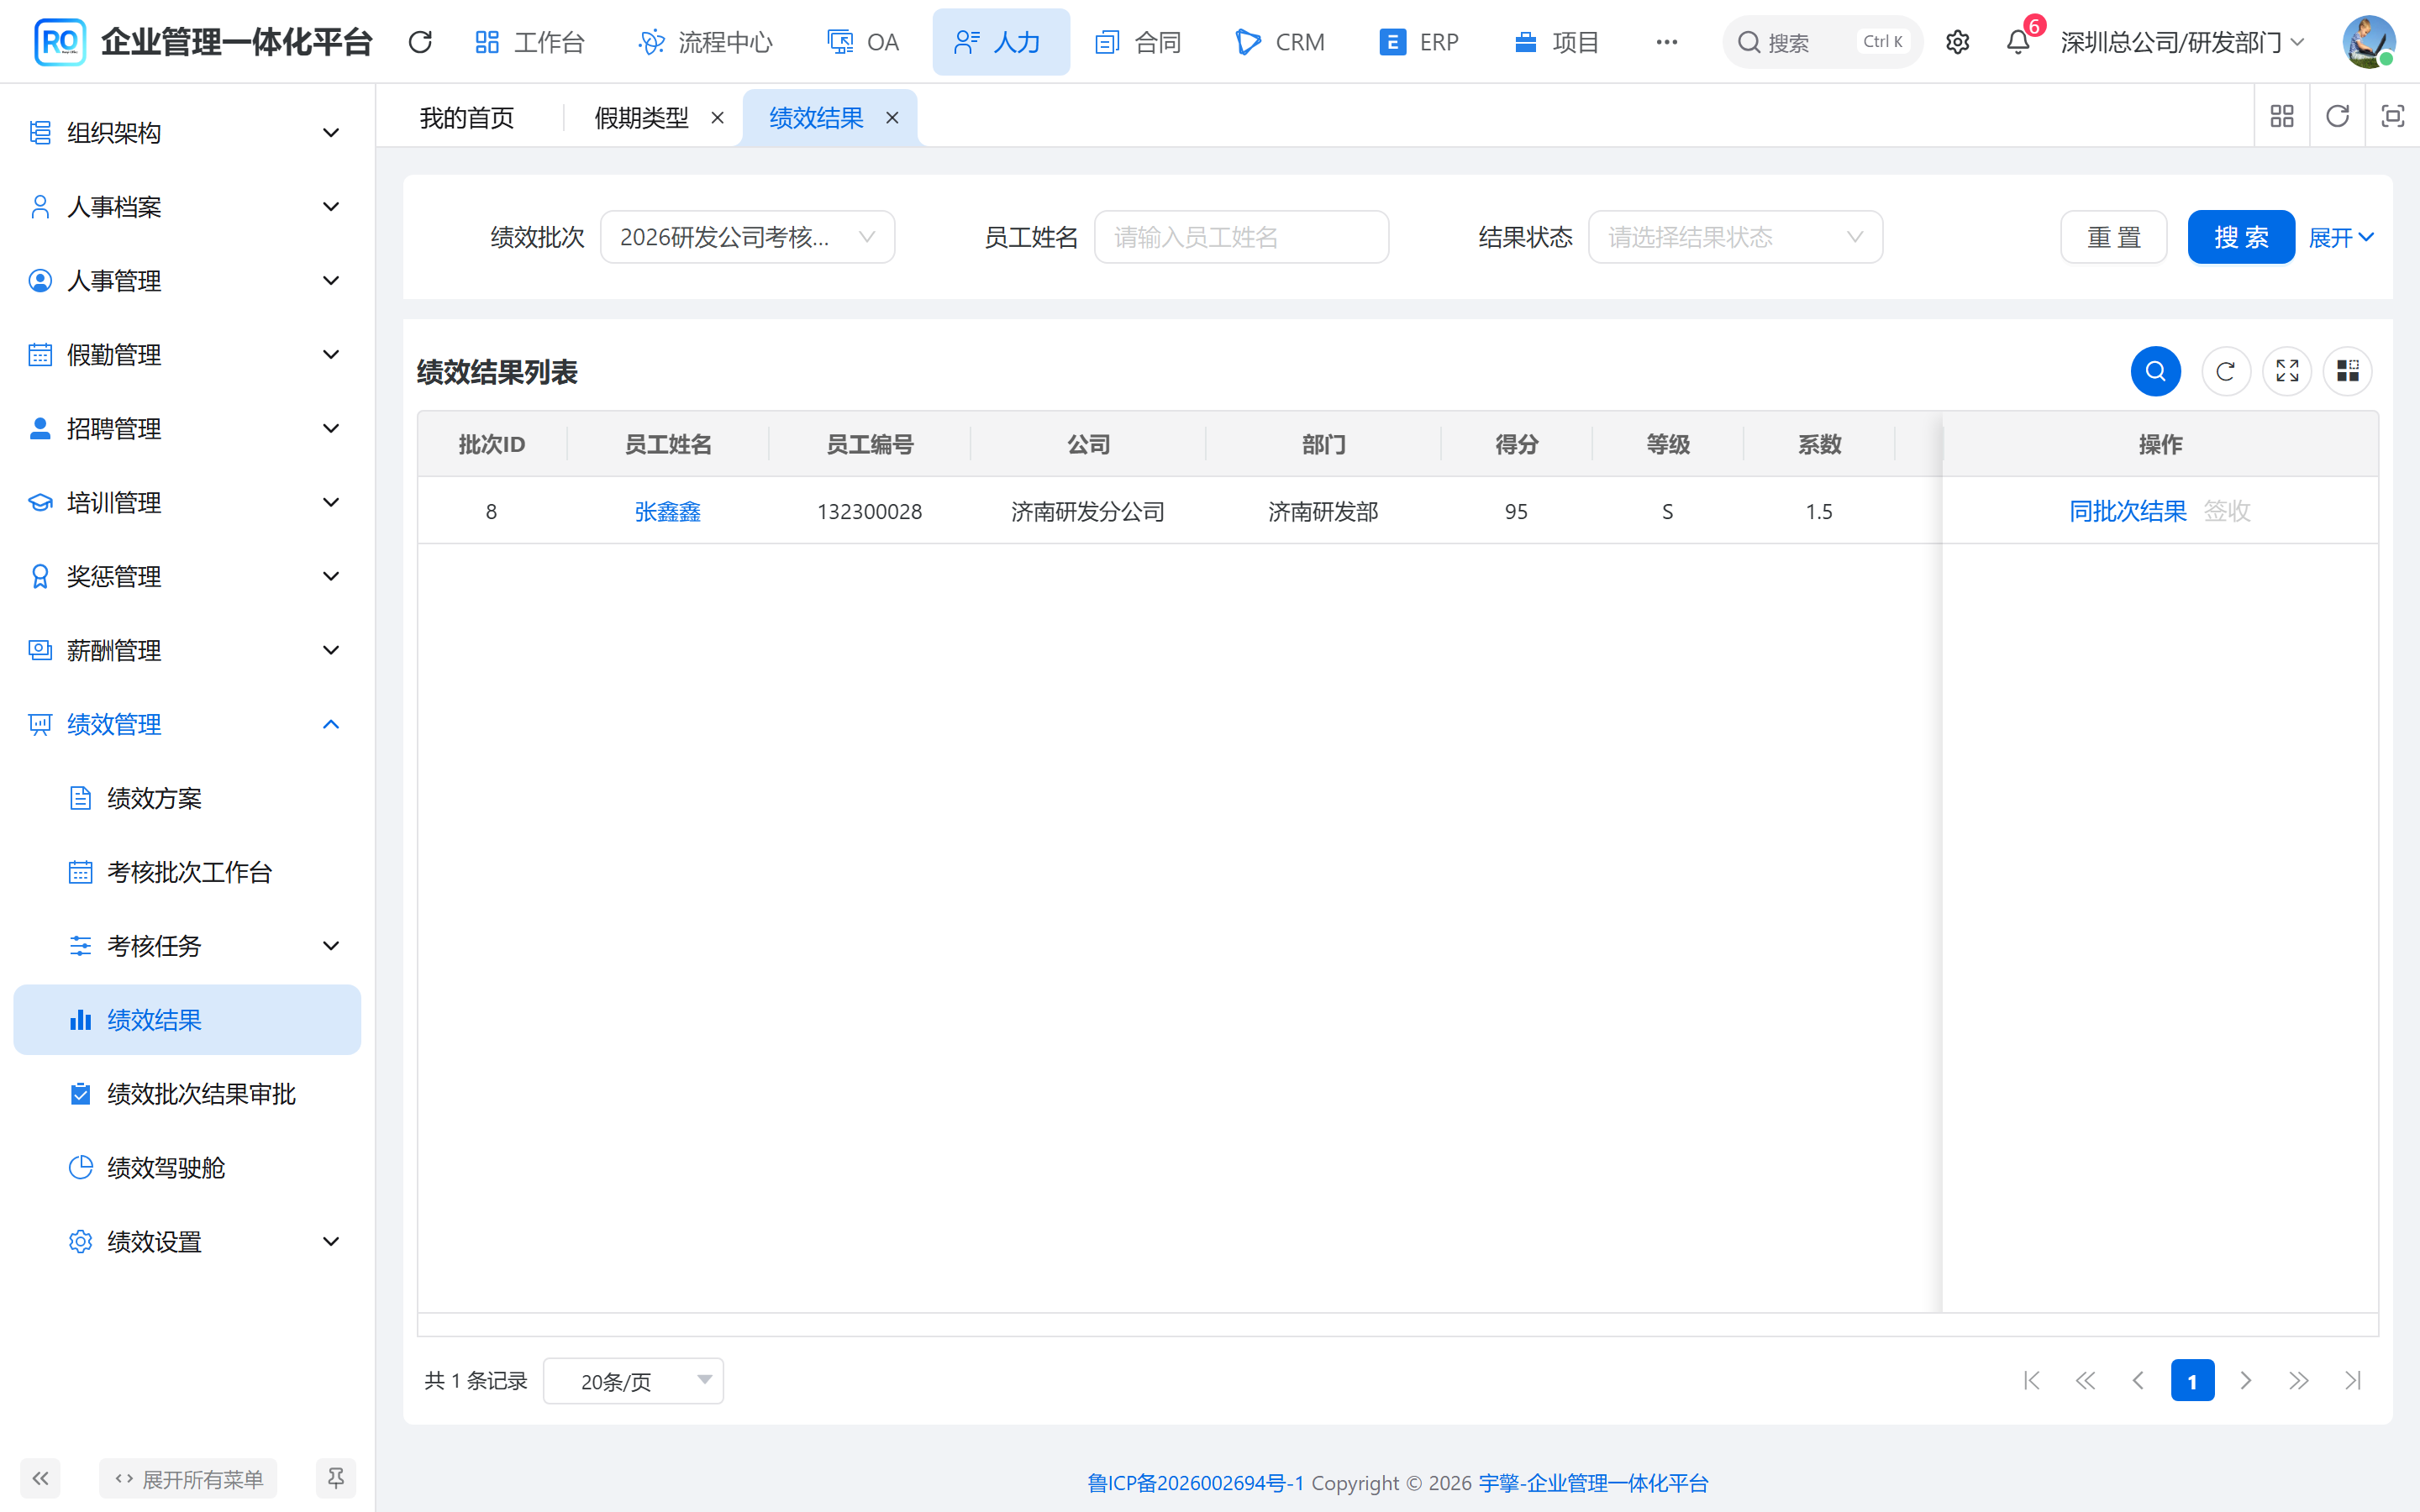Click the top global search box
The width and height of the screenshot is (2420, 1512).
click(x=1822, y=42)
